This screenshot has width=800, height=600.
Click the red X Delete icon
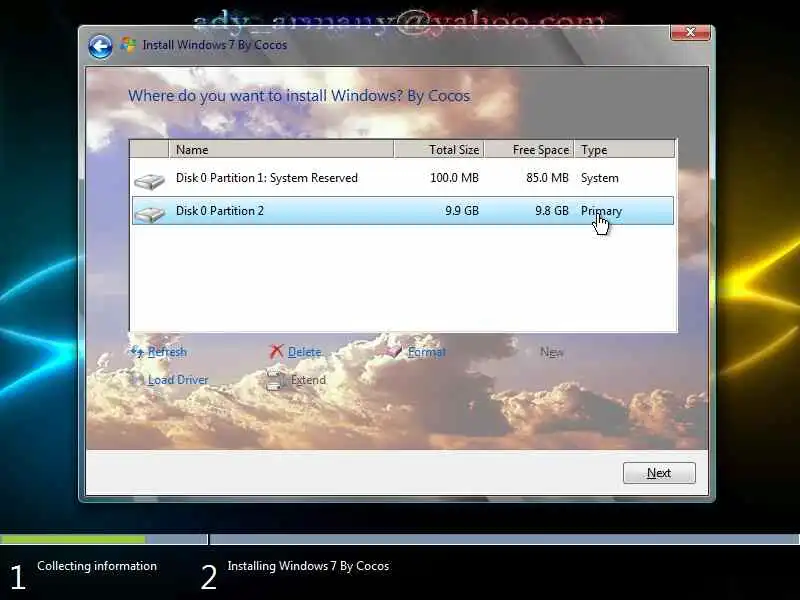click(277, 351)
